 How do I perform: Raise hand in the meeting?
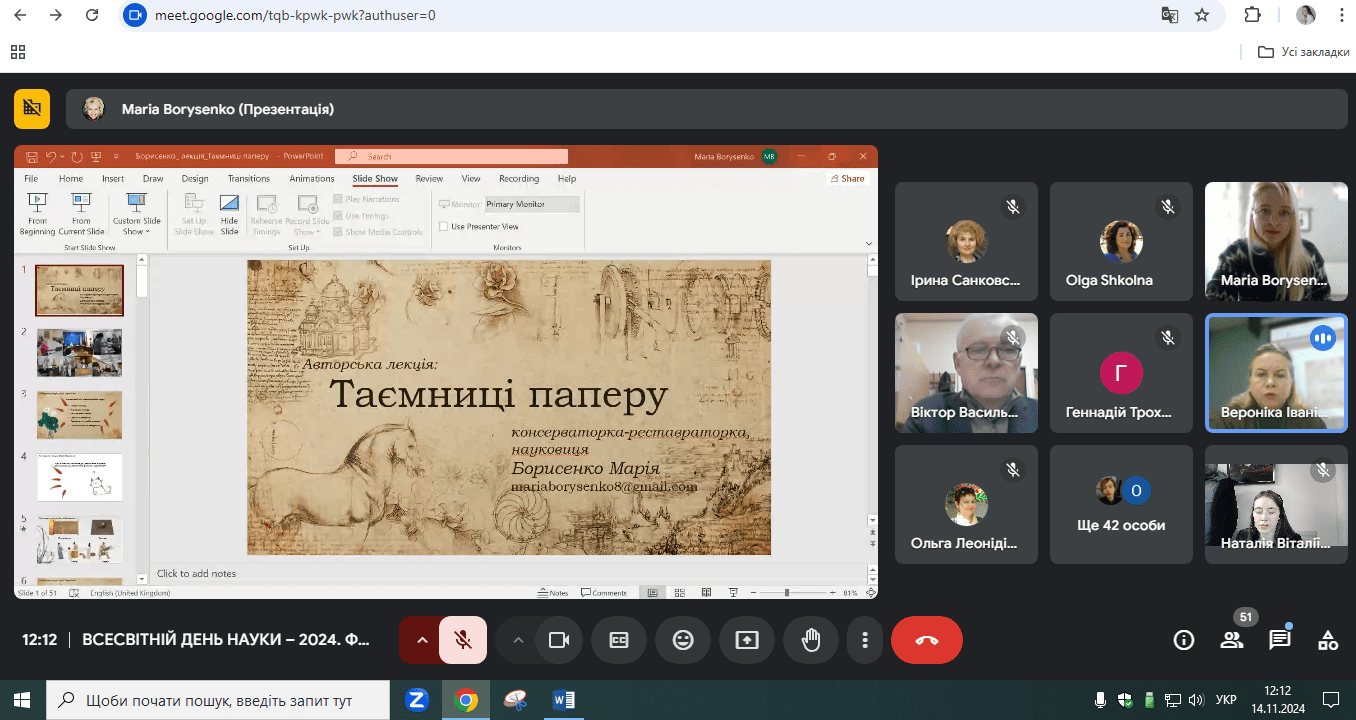coord(811,640)
